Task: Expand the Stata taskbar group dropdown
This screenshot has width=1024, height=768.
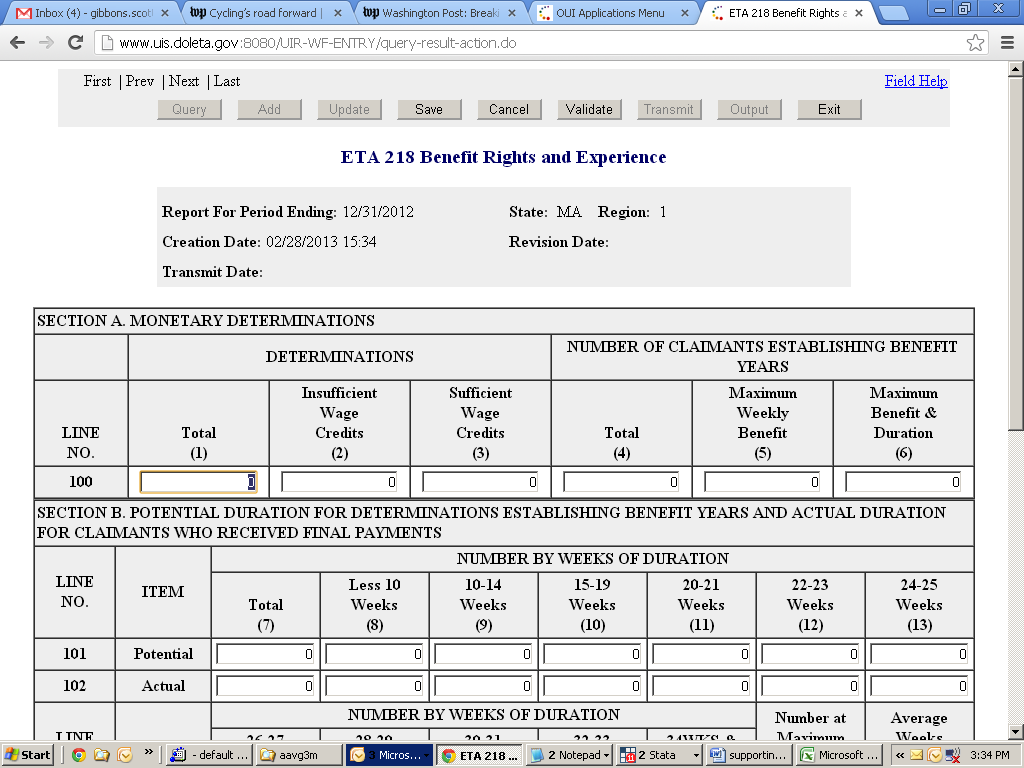Action: (x=696, y=756)
